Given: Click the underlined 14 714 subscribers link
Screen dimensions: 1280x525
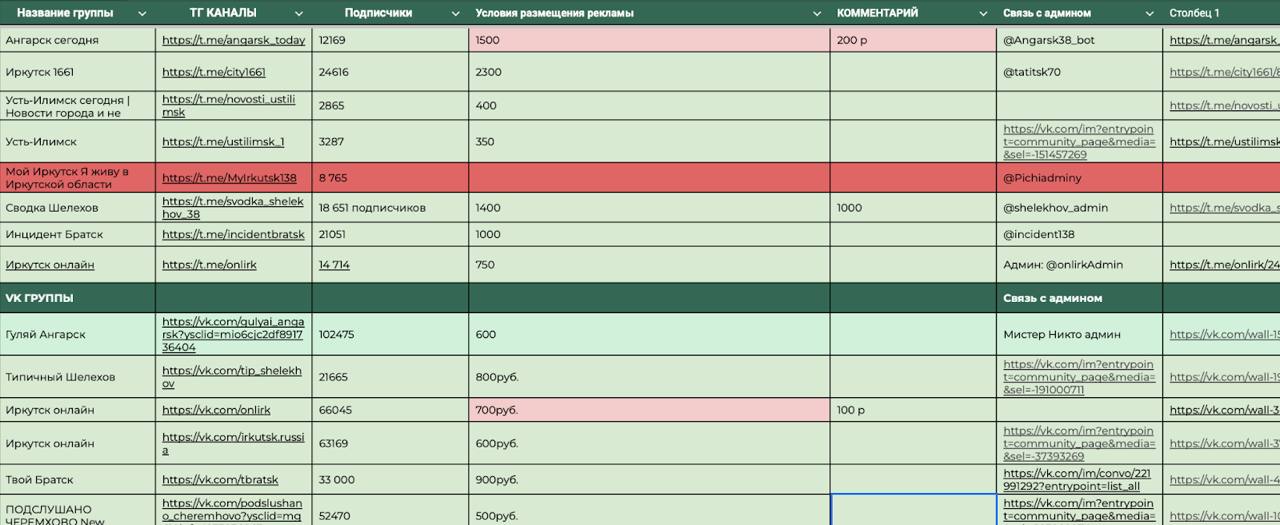Looking at the screenshot, I should coord(334,265).
